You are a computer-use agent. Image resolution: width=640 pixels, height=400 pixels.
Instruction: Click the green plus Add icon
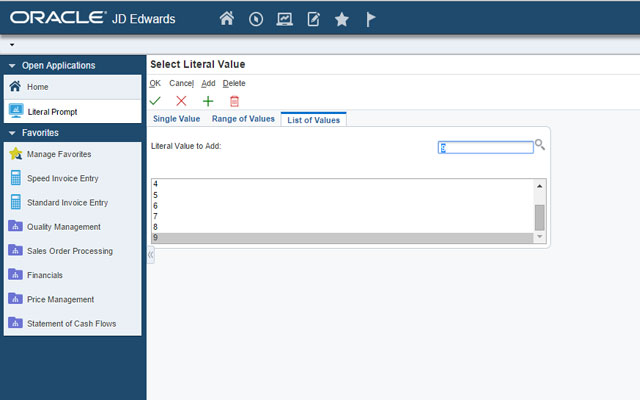[208, 101]
